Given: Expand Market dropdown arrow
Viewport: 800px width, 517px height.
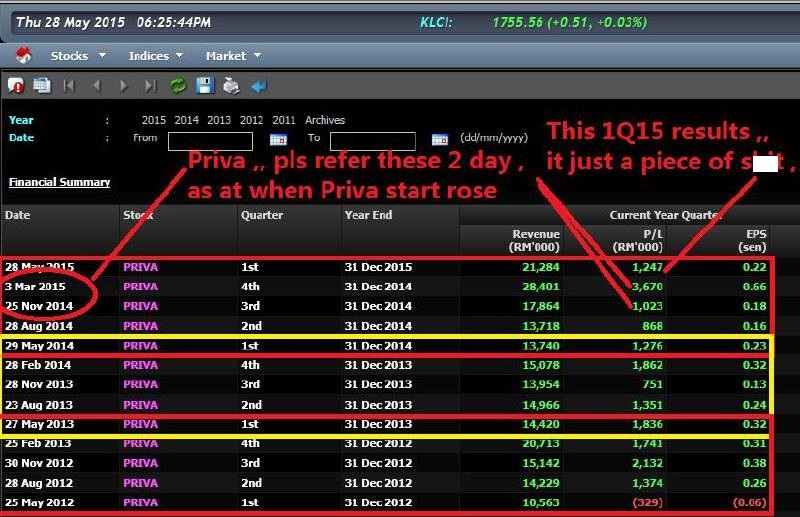Looking at the screenshot, I should click(257, 55).
